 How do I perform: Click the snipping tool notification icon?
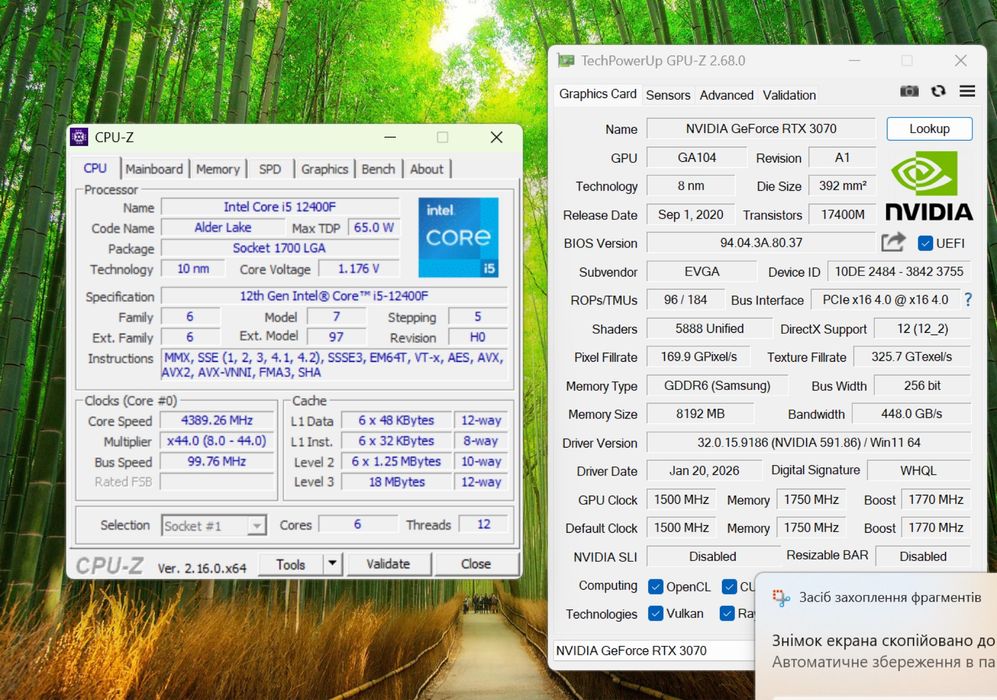pyautogui.click(x=781, y=598)
